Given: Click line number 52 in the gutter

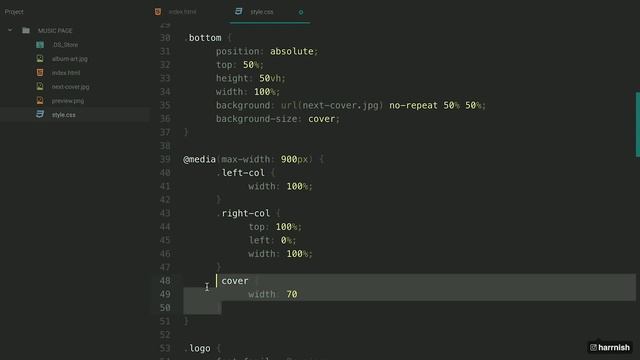Looking at the screenshot, I should (x=165, y=335).
